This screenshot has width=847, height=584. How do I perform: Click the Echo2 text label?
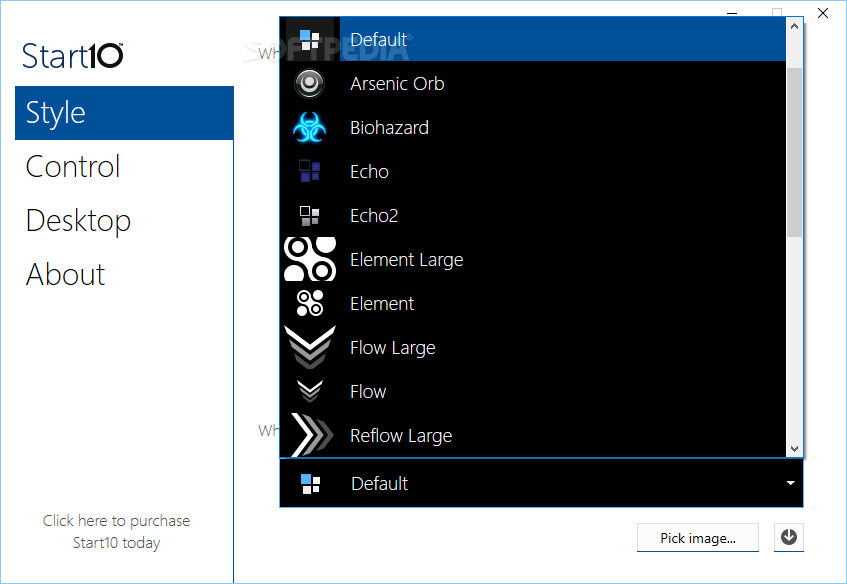click(x=374, y=216)
